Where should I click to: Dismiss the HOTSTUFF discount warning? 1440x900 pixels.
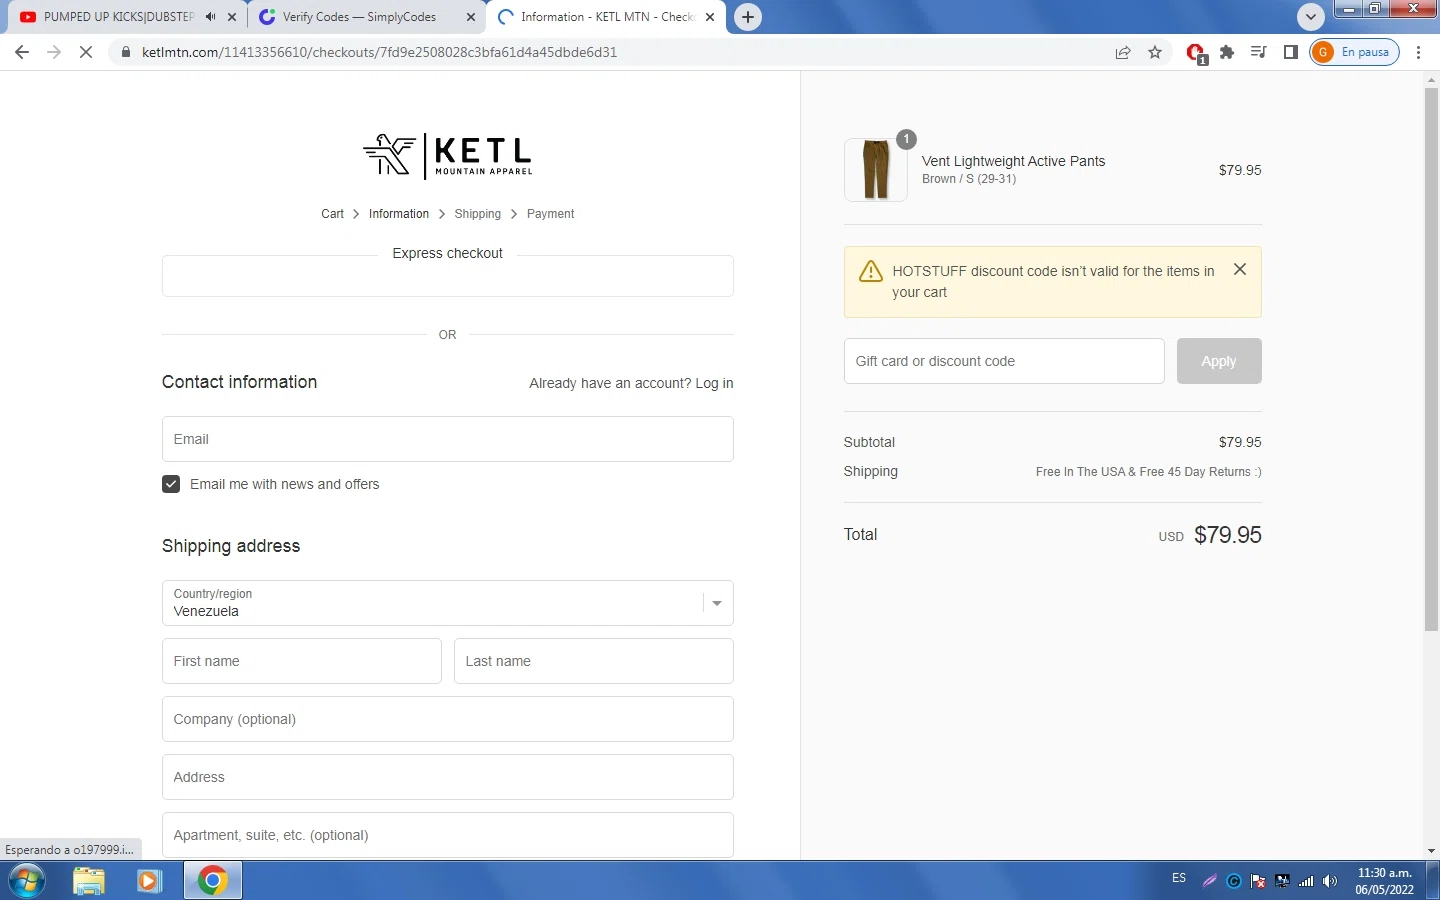point(1240,269)
